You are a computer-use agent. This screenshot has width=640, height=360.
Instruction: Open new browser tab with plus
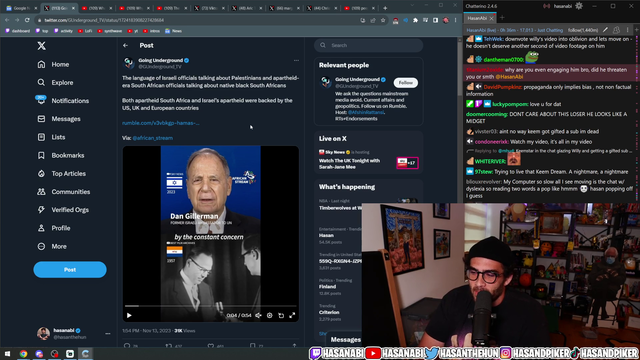click(x=385, y=8)
